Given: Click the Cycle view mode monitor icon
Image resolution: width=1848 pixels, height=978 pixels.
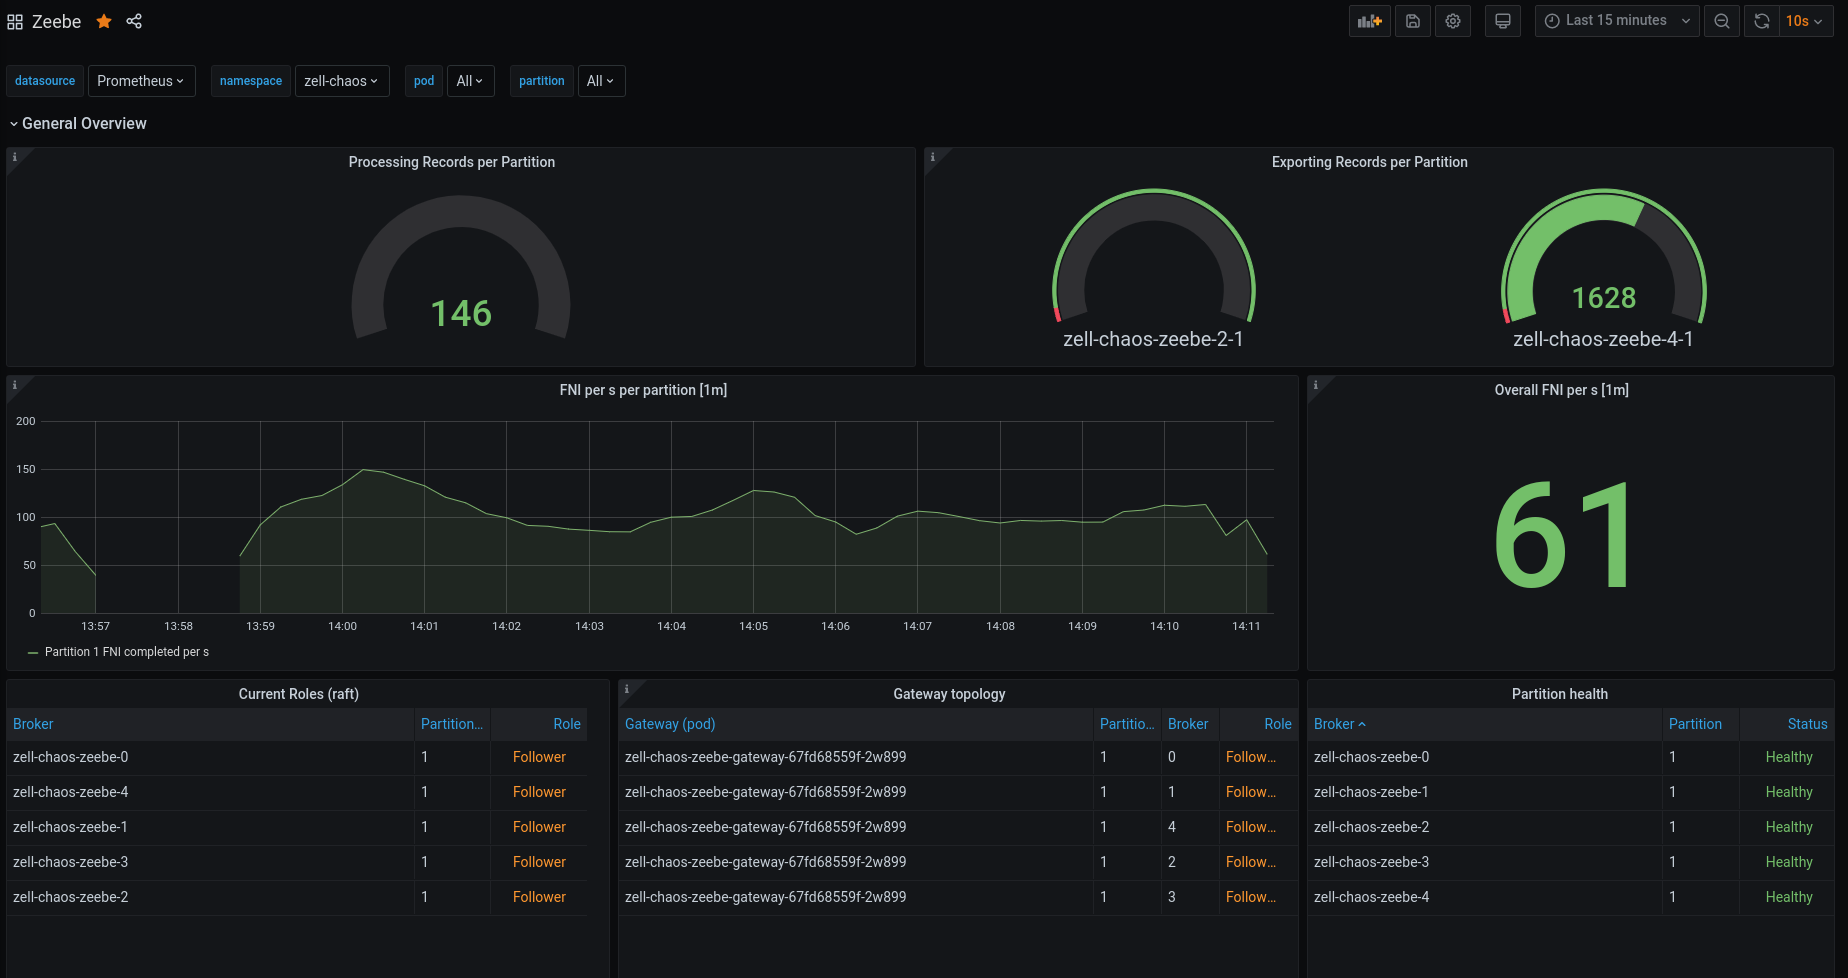Looking at the screenshot, I should click(x=1502, y=21).
